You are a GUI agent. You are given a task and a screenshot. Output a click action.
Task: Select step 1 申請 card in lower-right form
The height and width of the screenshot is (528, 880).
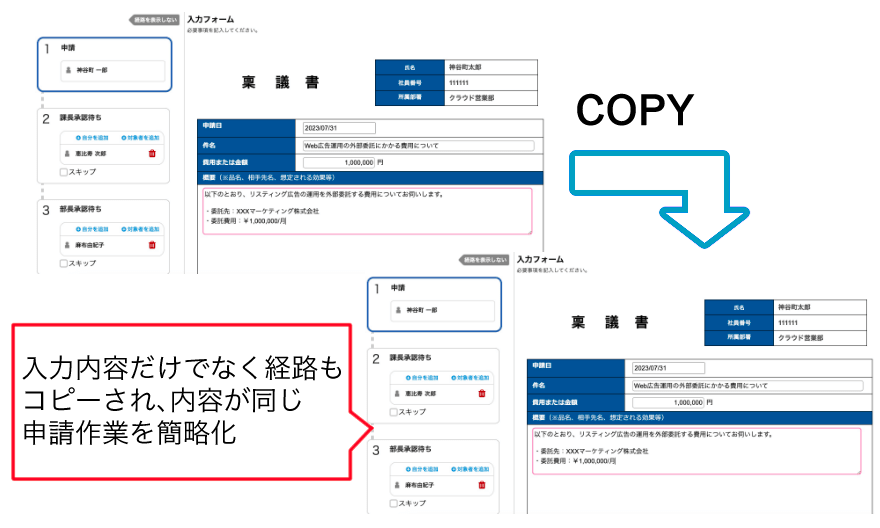click(434, 304)
